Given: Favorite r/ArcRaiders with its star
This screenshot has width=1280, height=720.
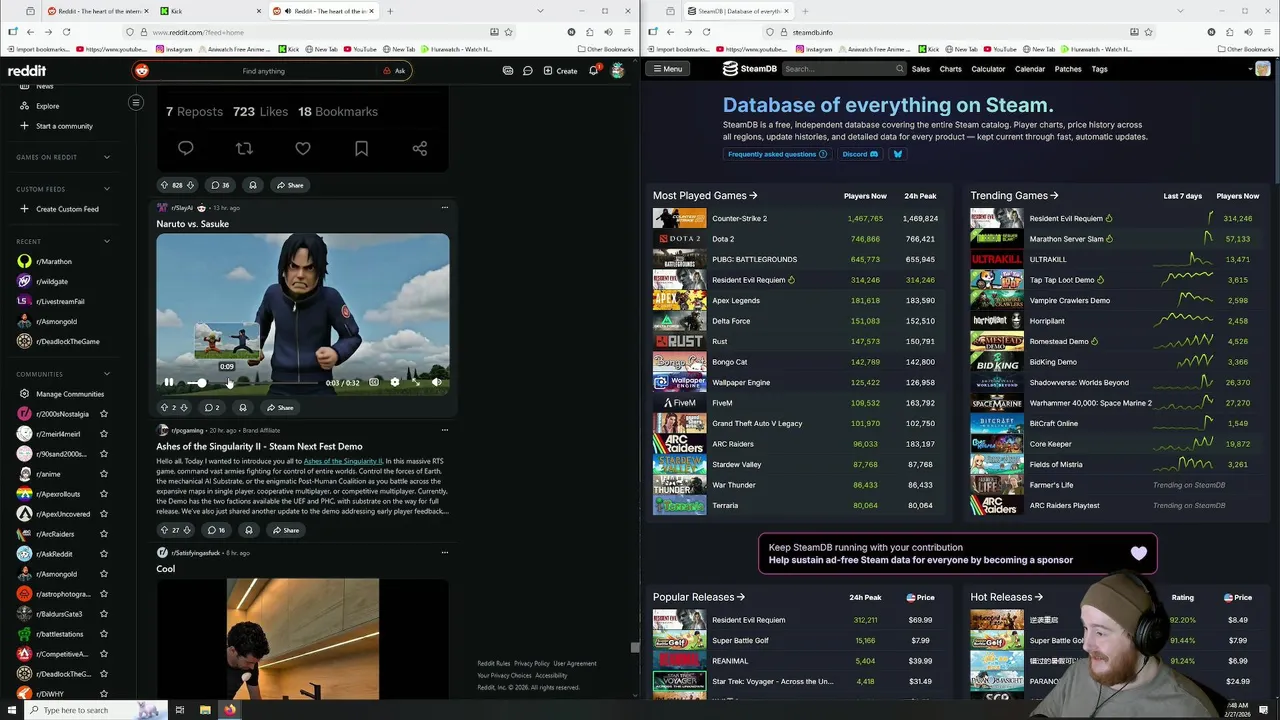Looking at the screenshot, I should (103, 534).
